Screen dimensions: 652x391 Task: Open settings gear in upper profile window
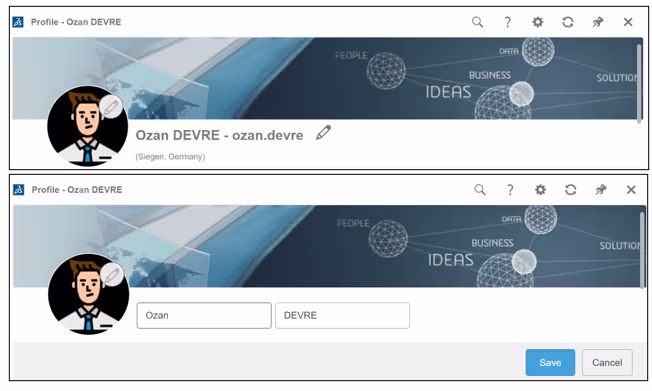(x=538, y=22)
